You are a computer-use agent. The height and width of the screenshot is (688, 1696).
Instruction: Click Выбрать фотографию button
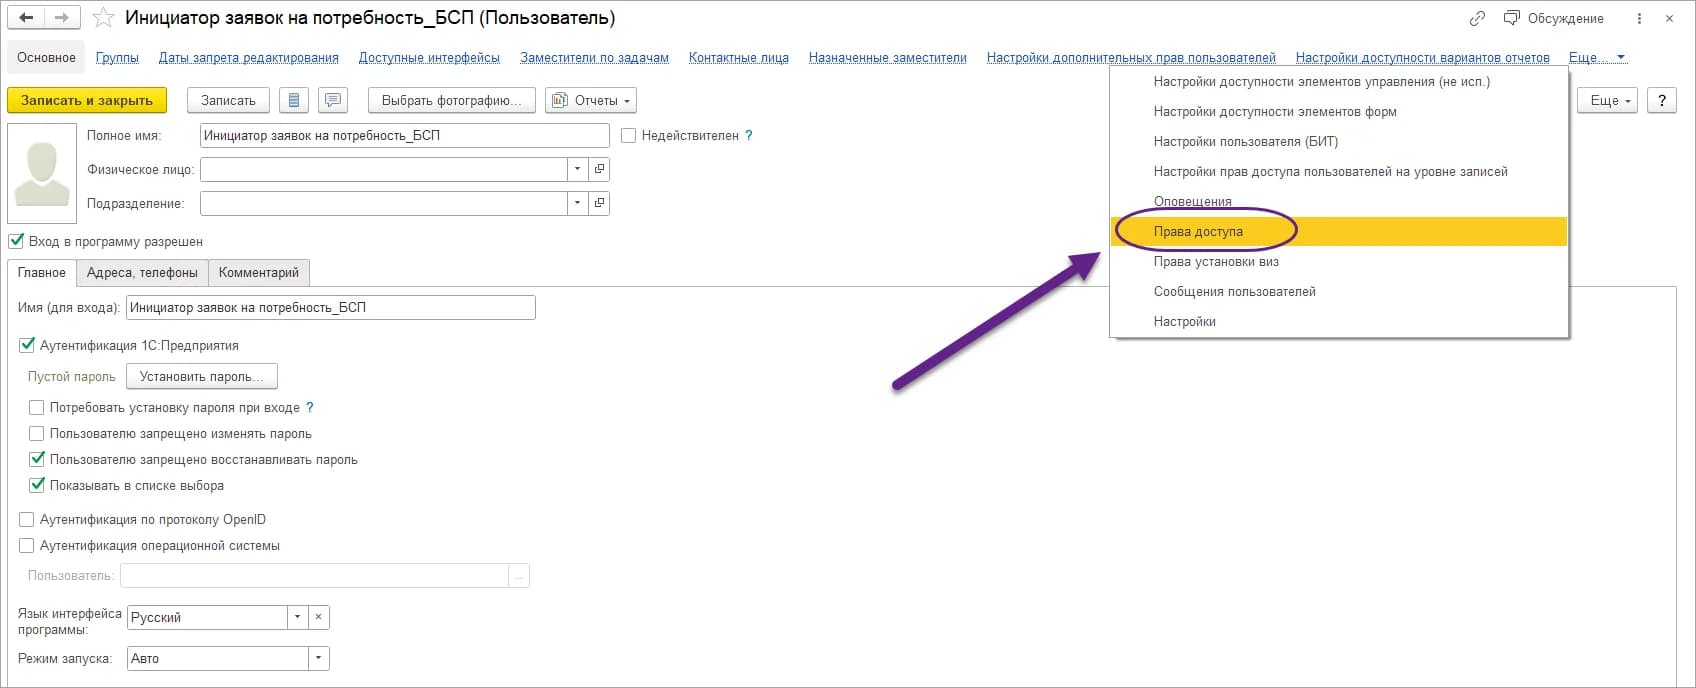click(452, 100)
